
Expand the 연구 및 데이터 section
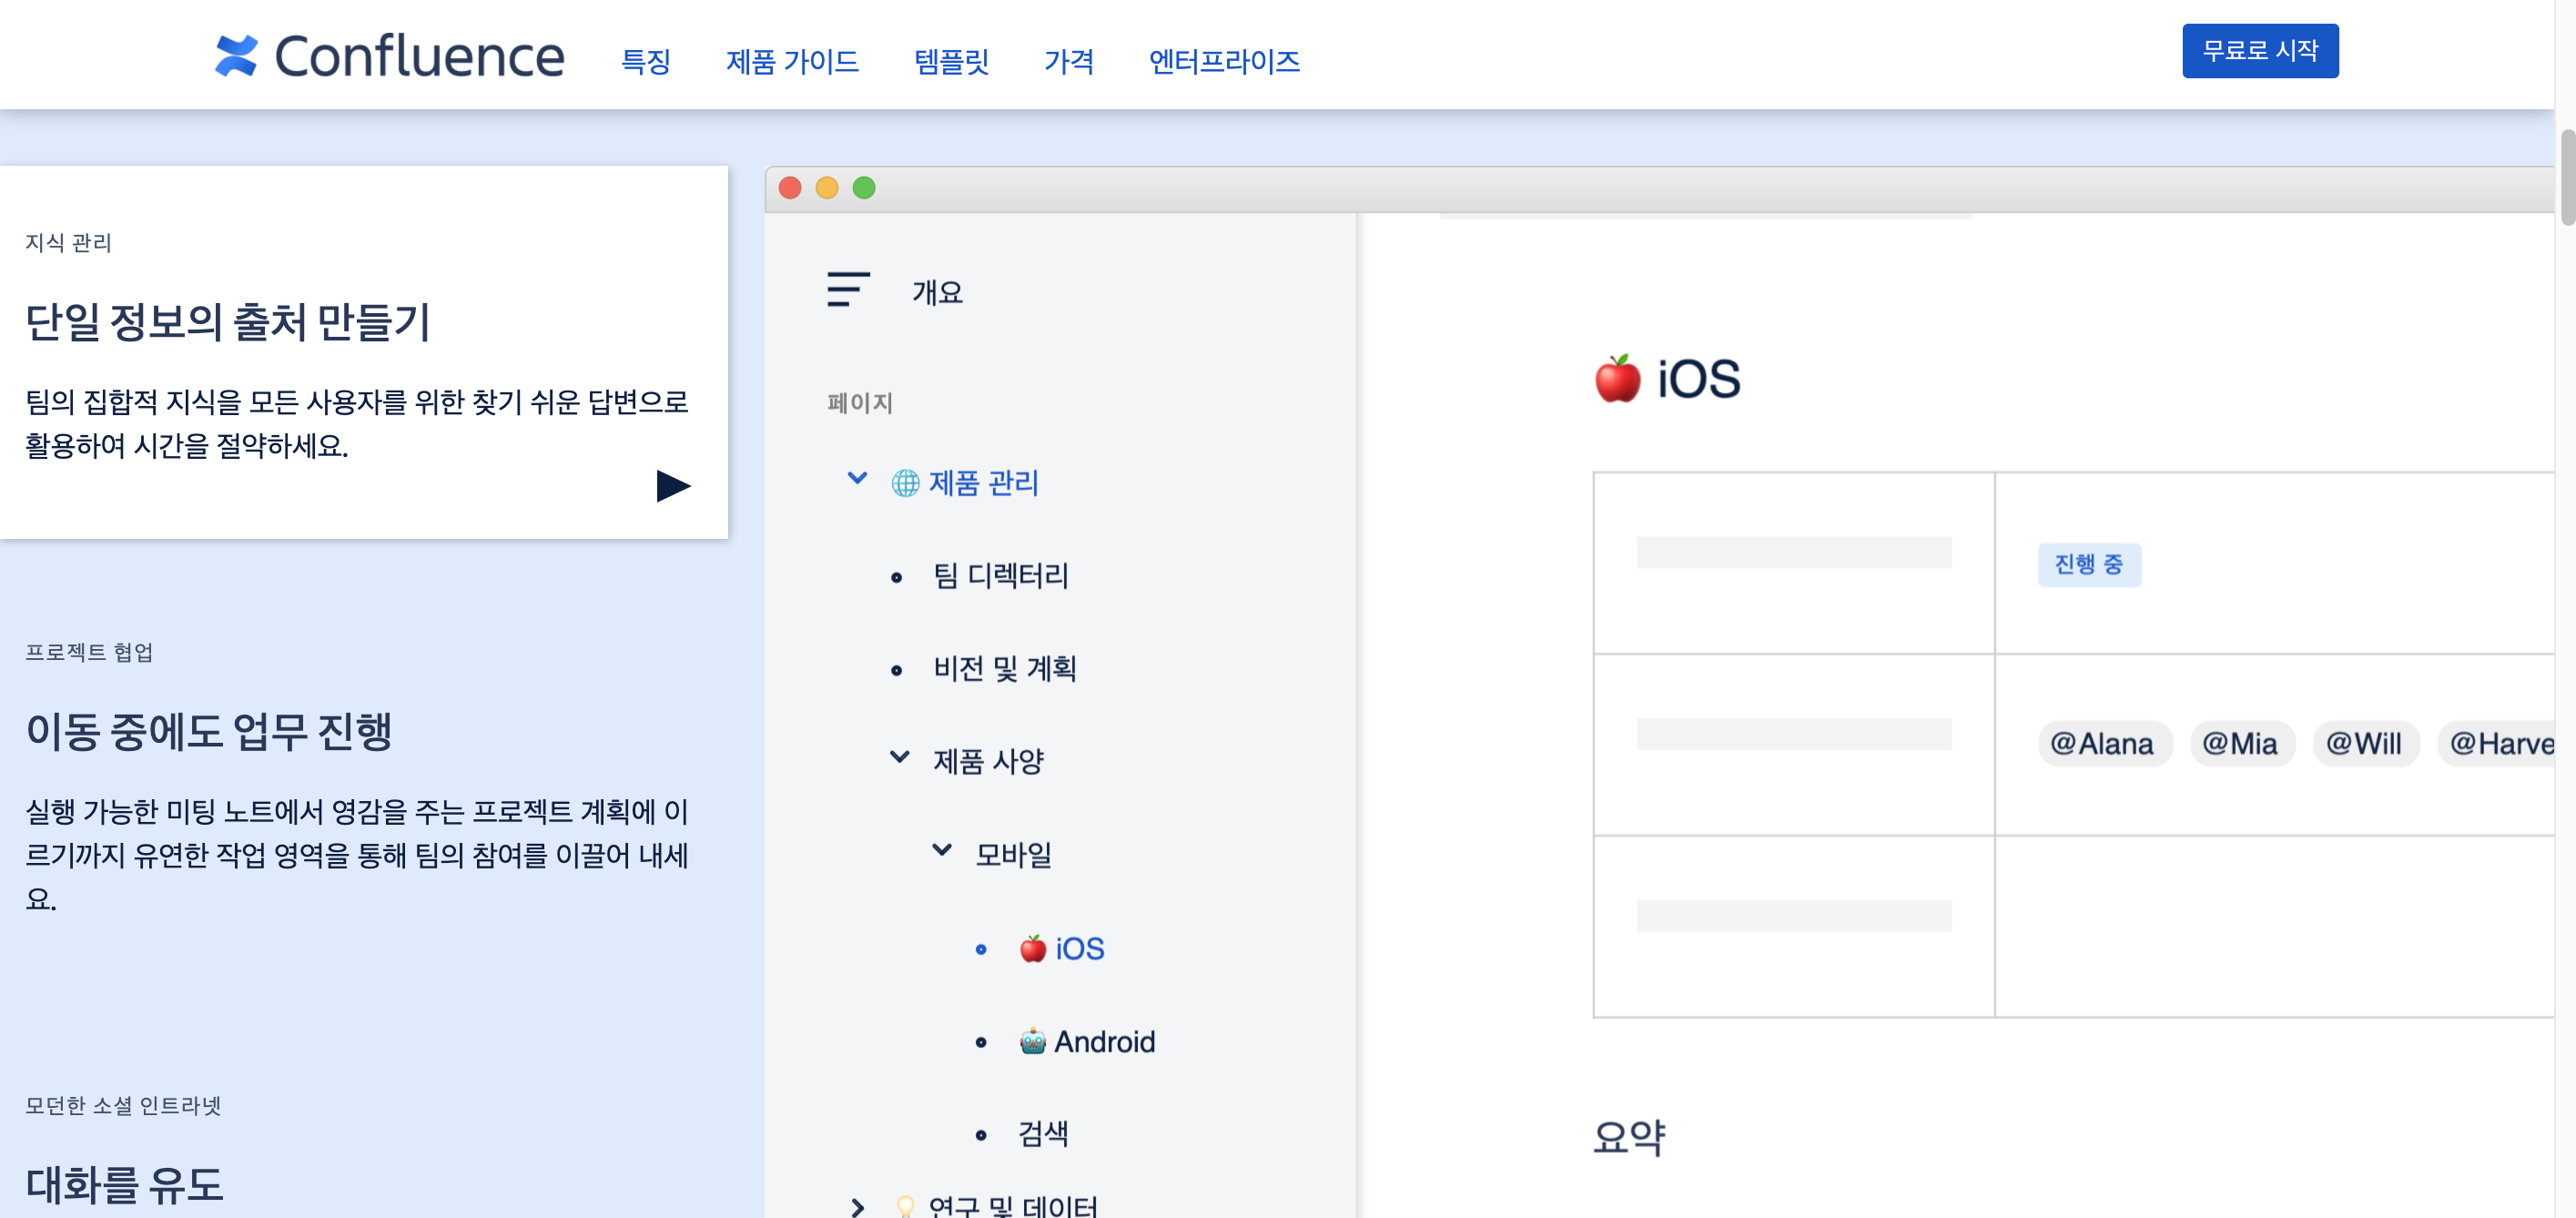pyautogui.click(x=857, y=1206)
